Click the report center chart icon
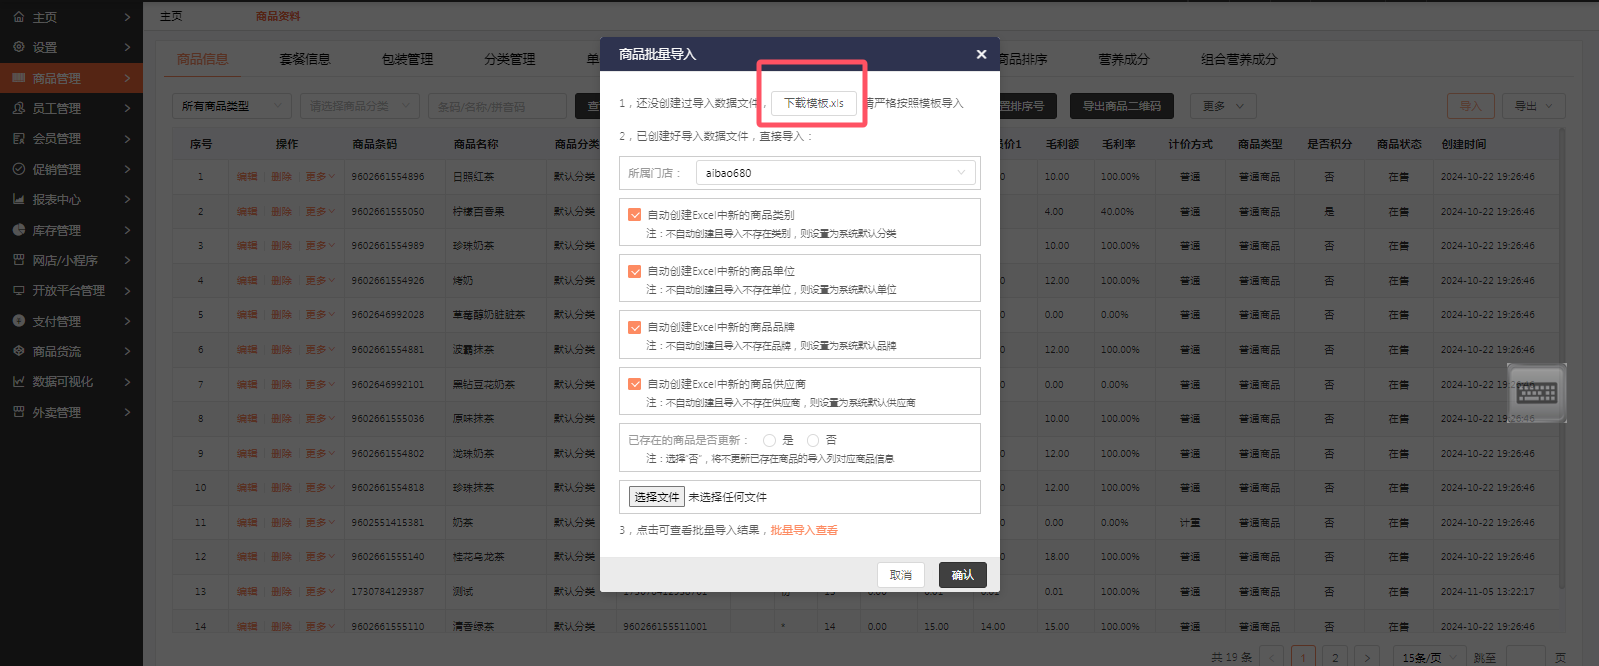This screenshot has width=1599, height=666. (x=19, y=199)
